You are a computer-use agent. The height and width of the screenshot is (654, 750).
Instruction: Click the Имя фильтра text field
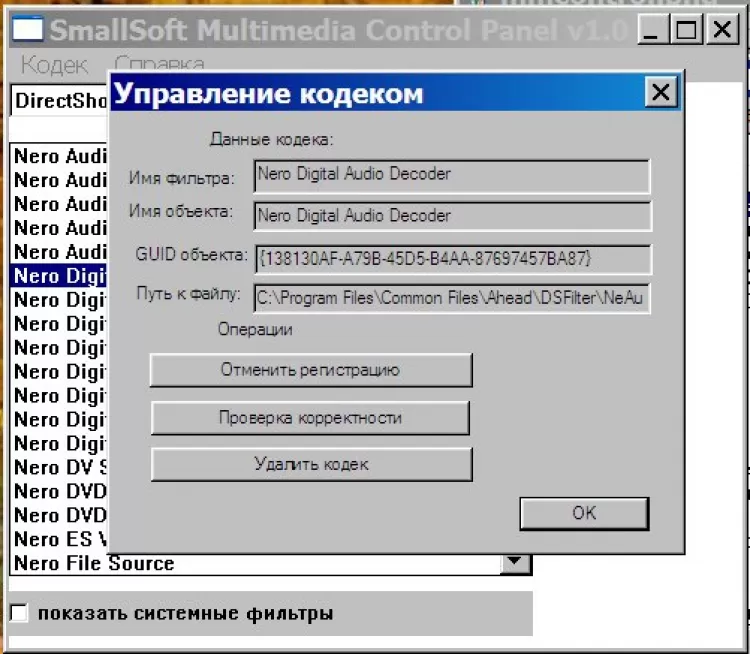[452, 176]
